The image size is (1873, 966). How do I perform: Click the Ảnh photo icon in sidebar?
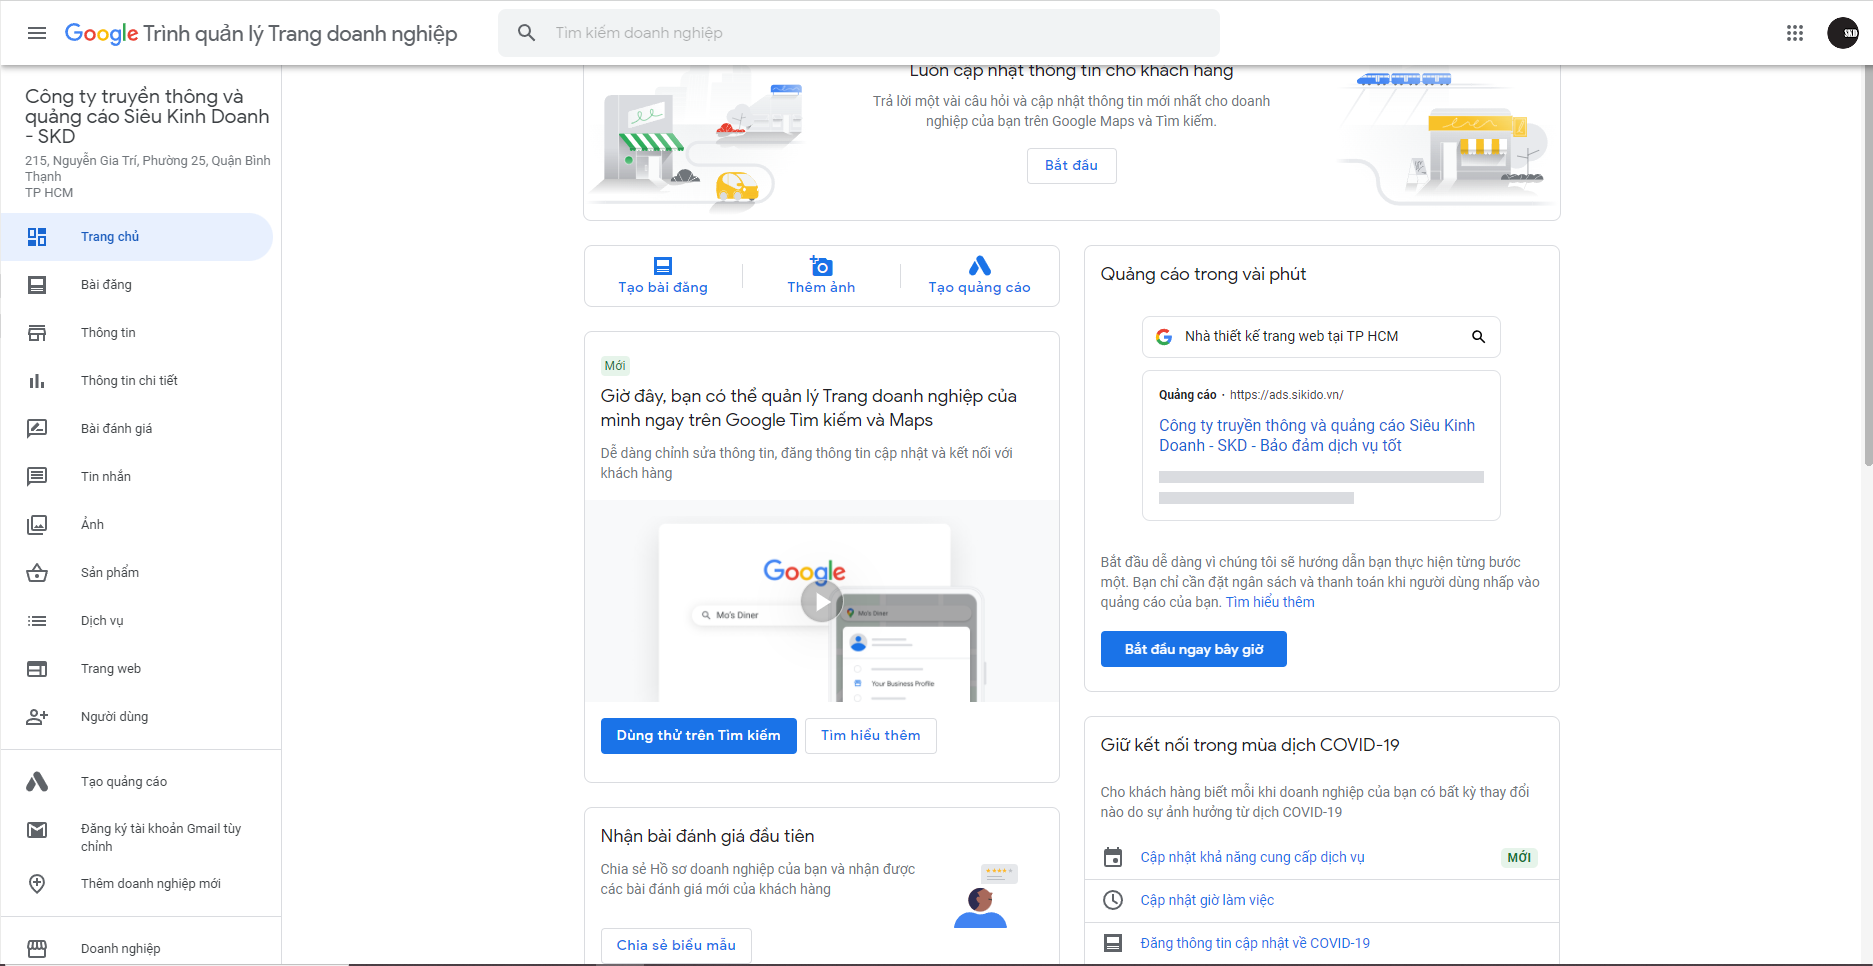37,525
